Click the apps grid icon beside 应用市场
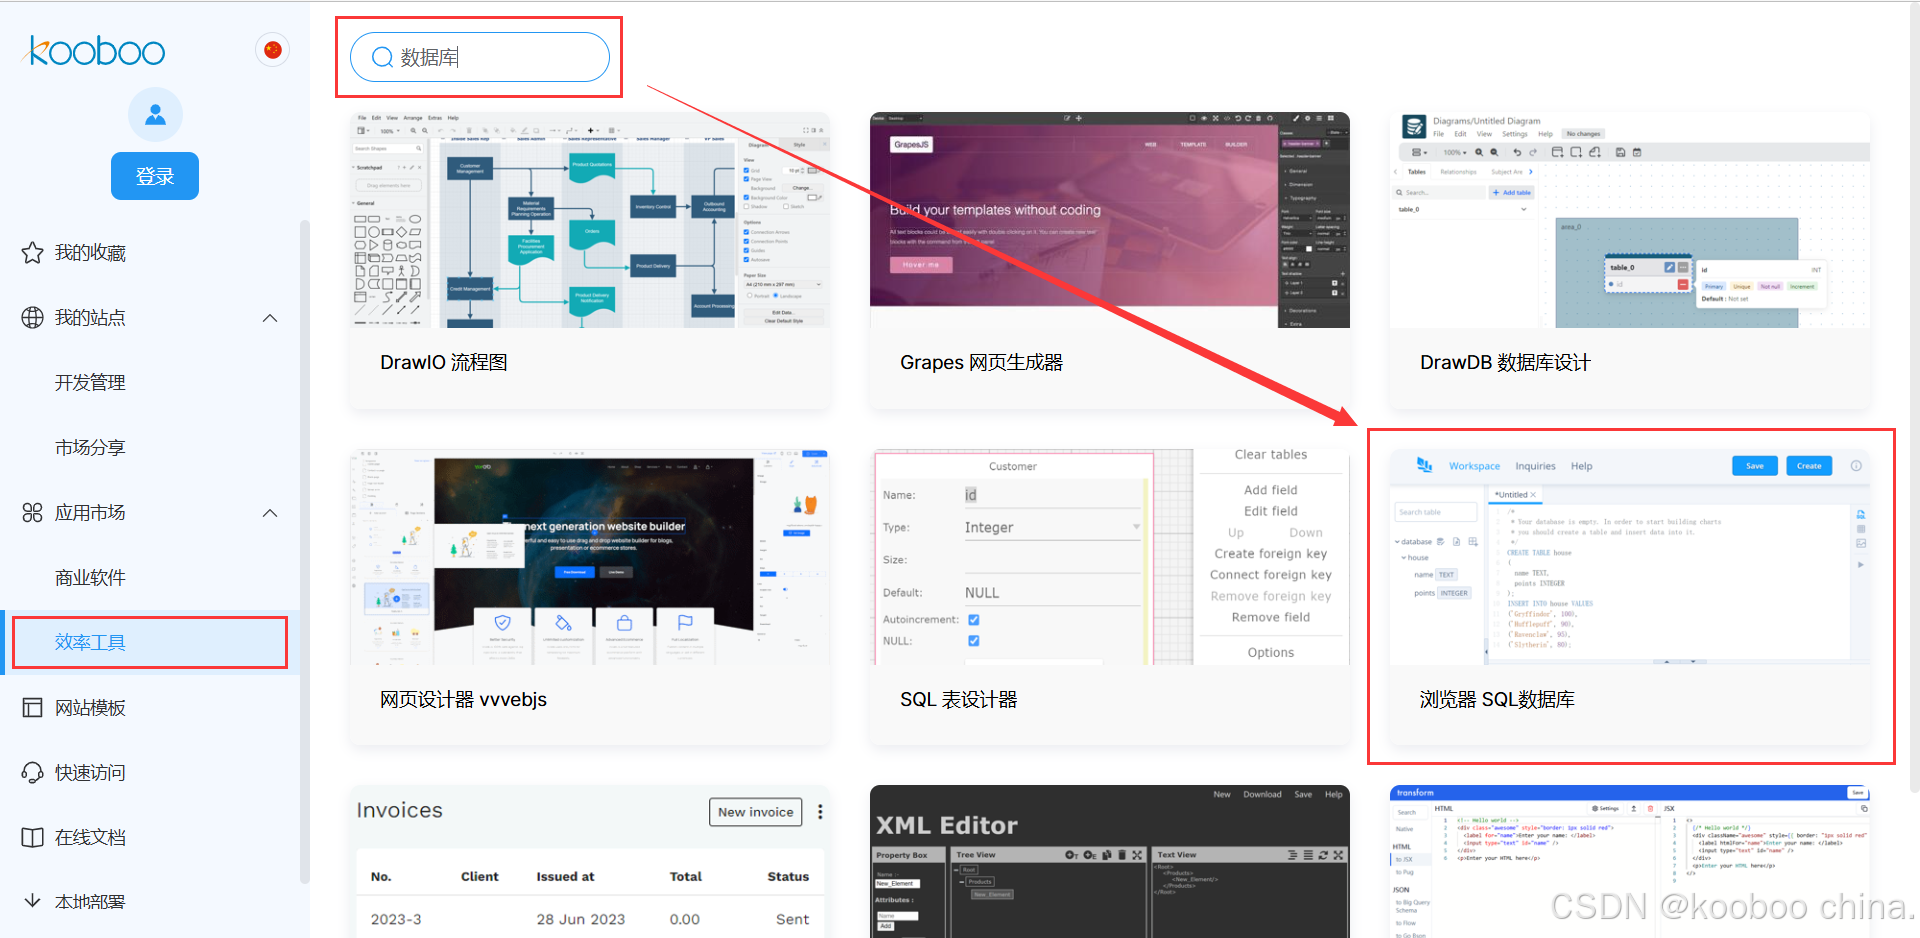The image size is (1920, 938). (x=32, y=513)
